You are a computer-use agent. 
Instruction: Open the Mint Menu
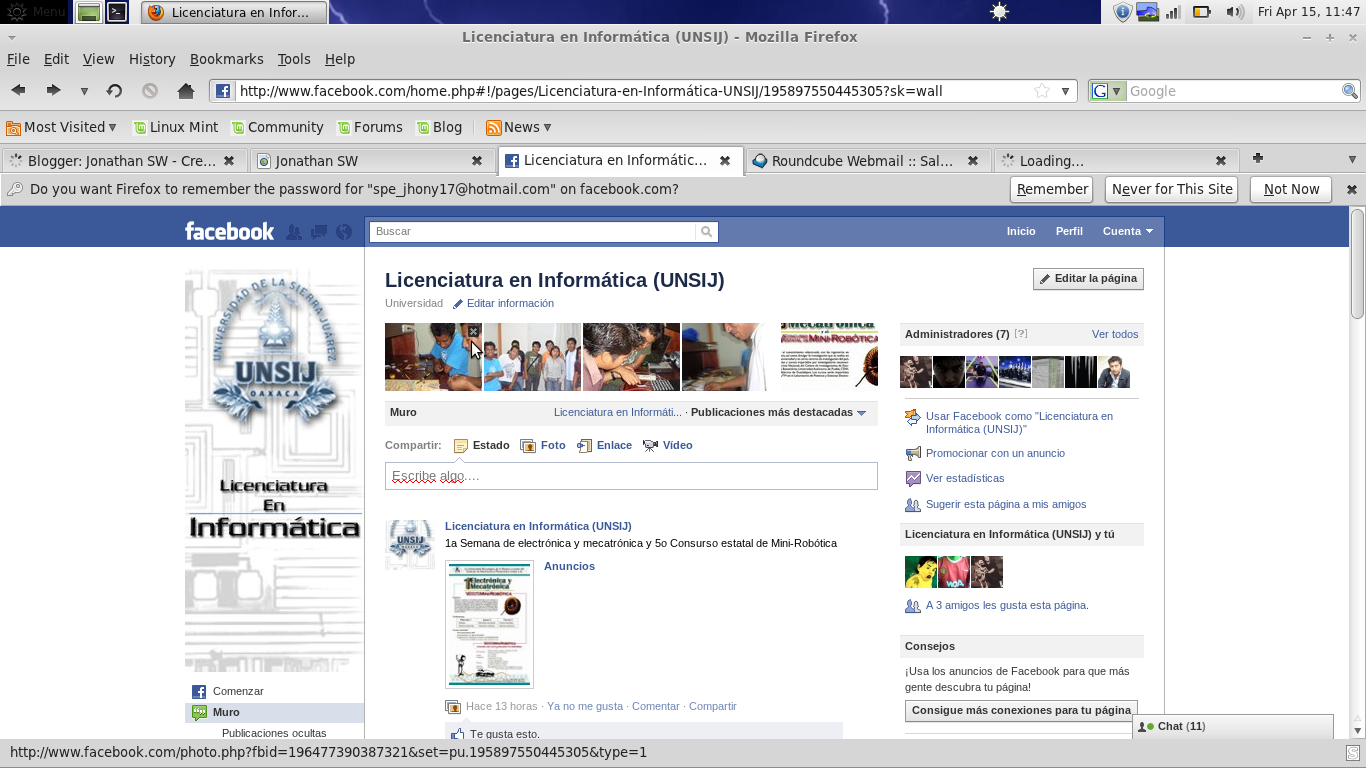click(x=36, y=12)
